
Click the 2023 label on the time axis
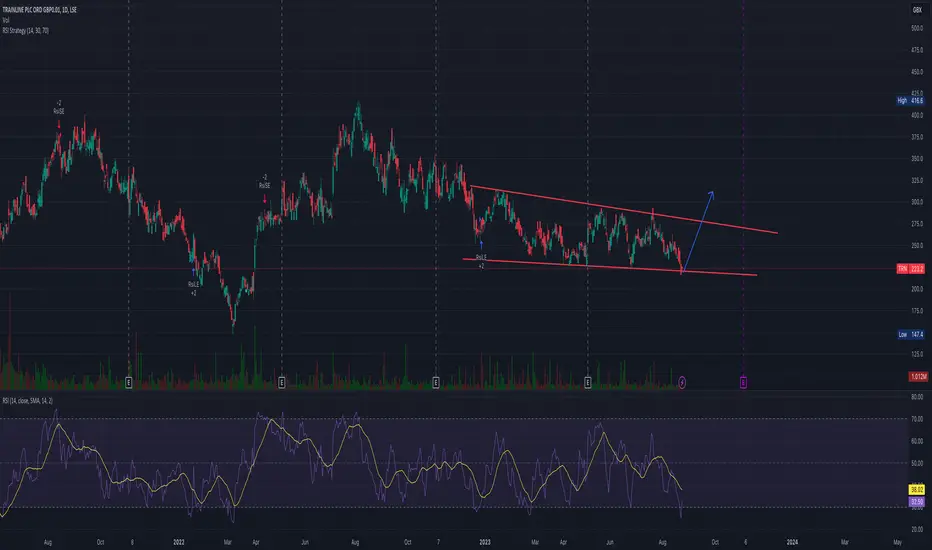pyautogui.click(x=485, y=542)
